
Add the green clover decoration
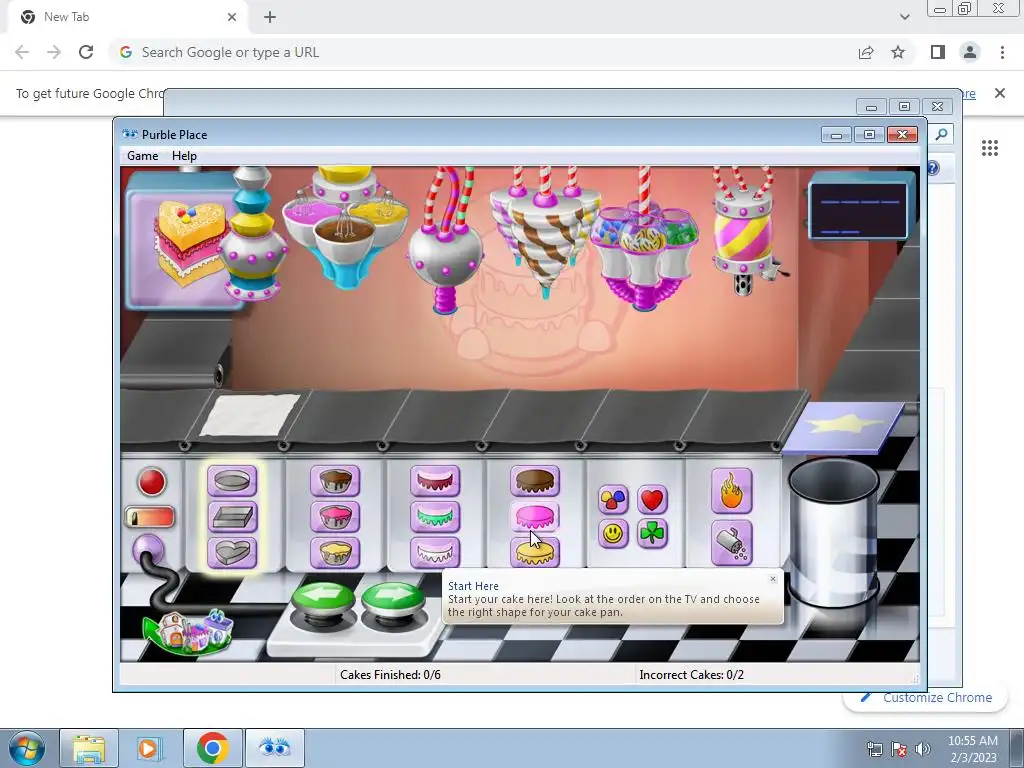coord(652,534)
